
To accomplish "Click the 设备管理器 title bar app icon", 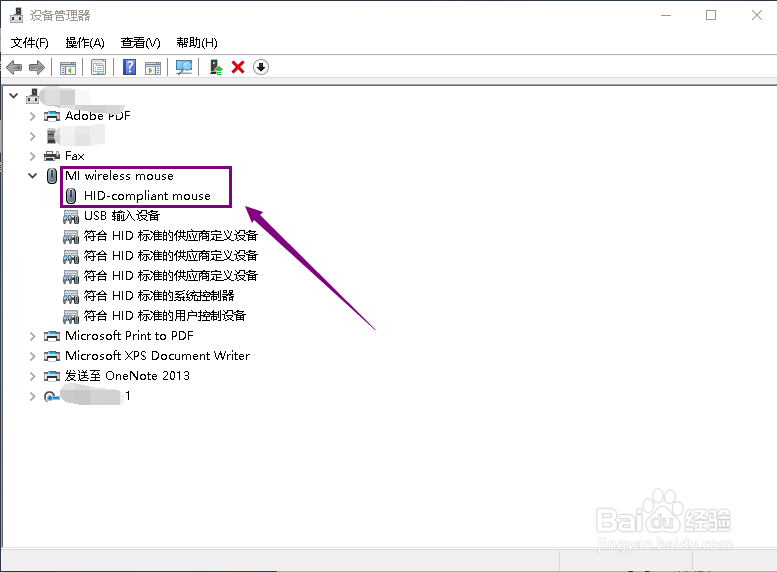I will [x=16, y=15].
